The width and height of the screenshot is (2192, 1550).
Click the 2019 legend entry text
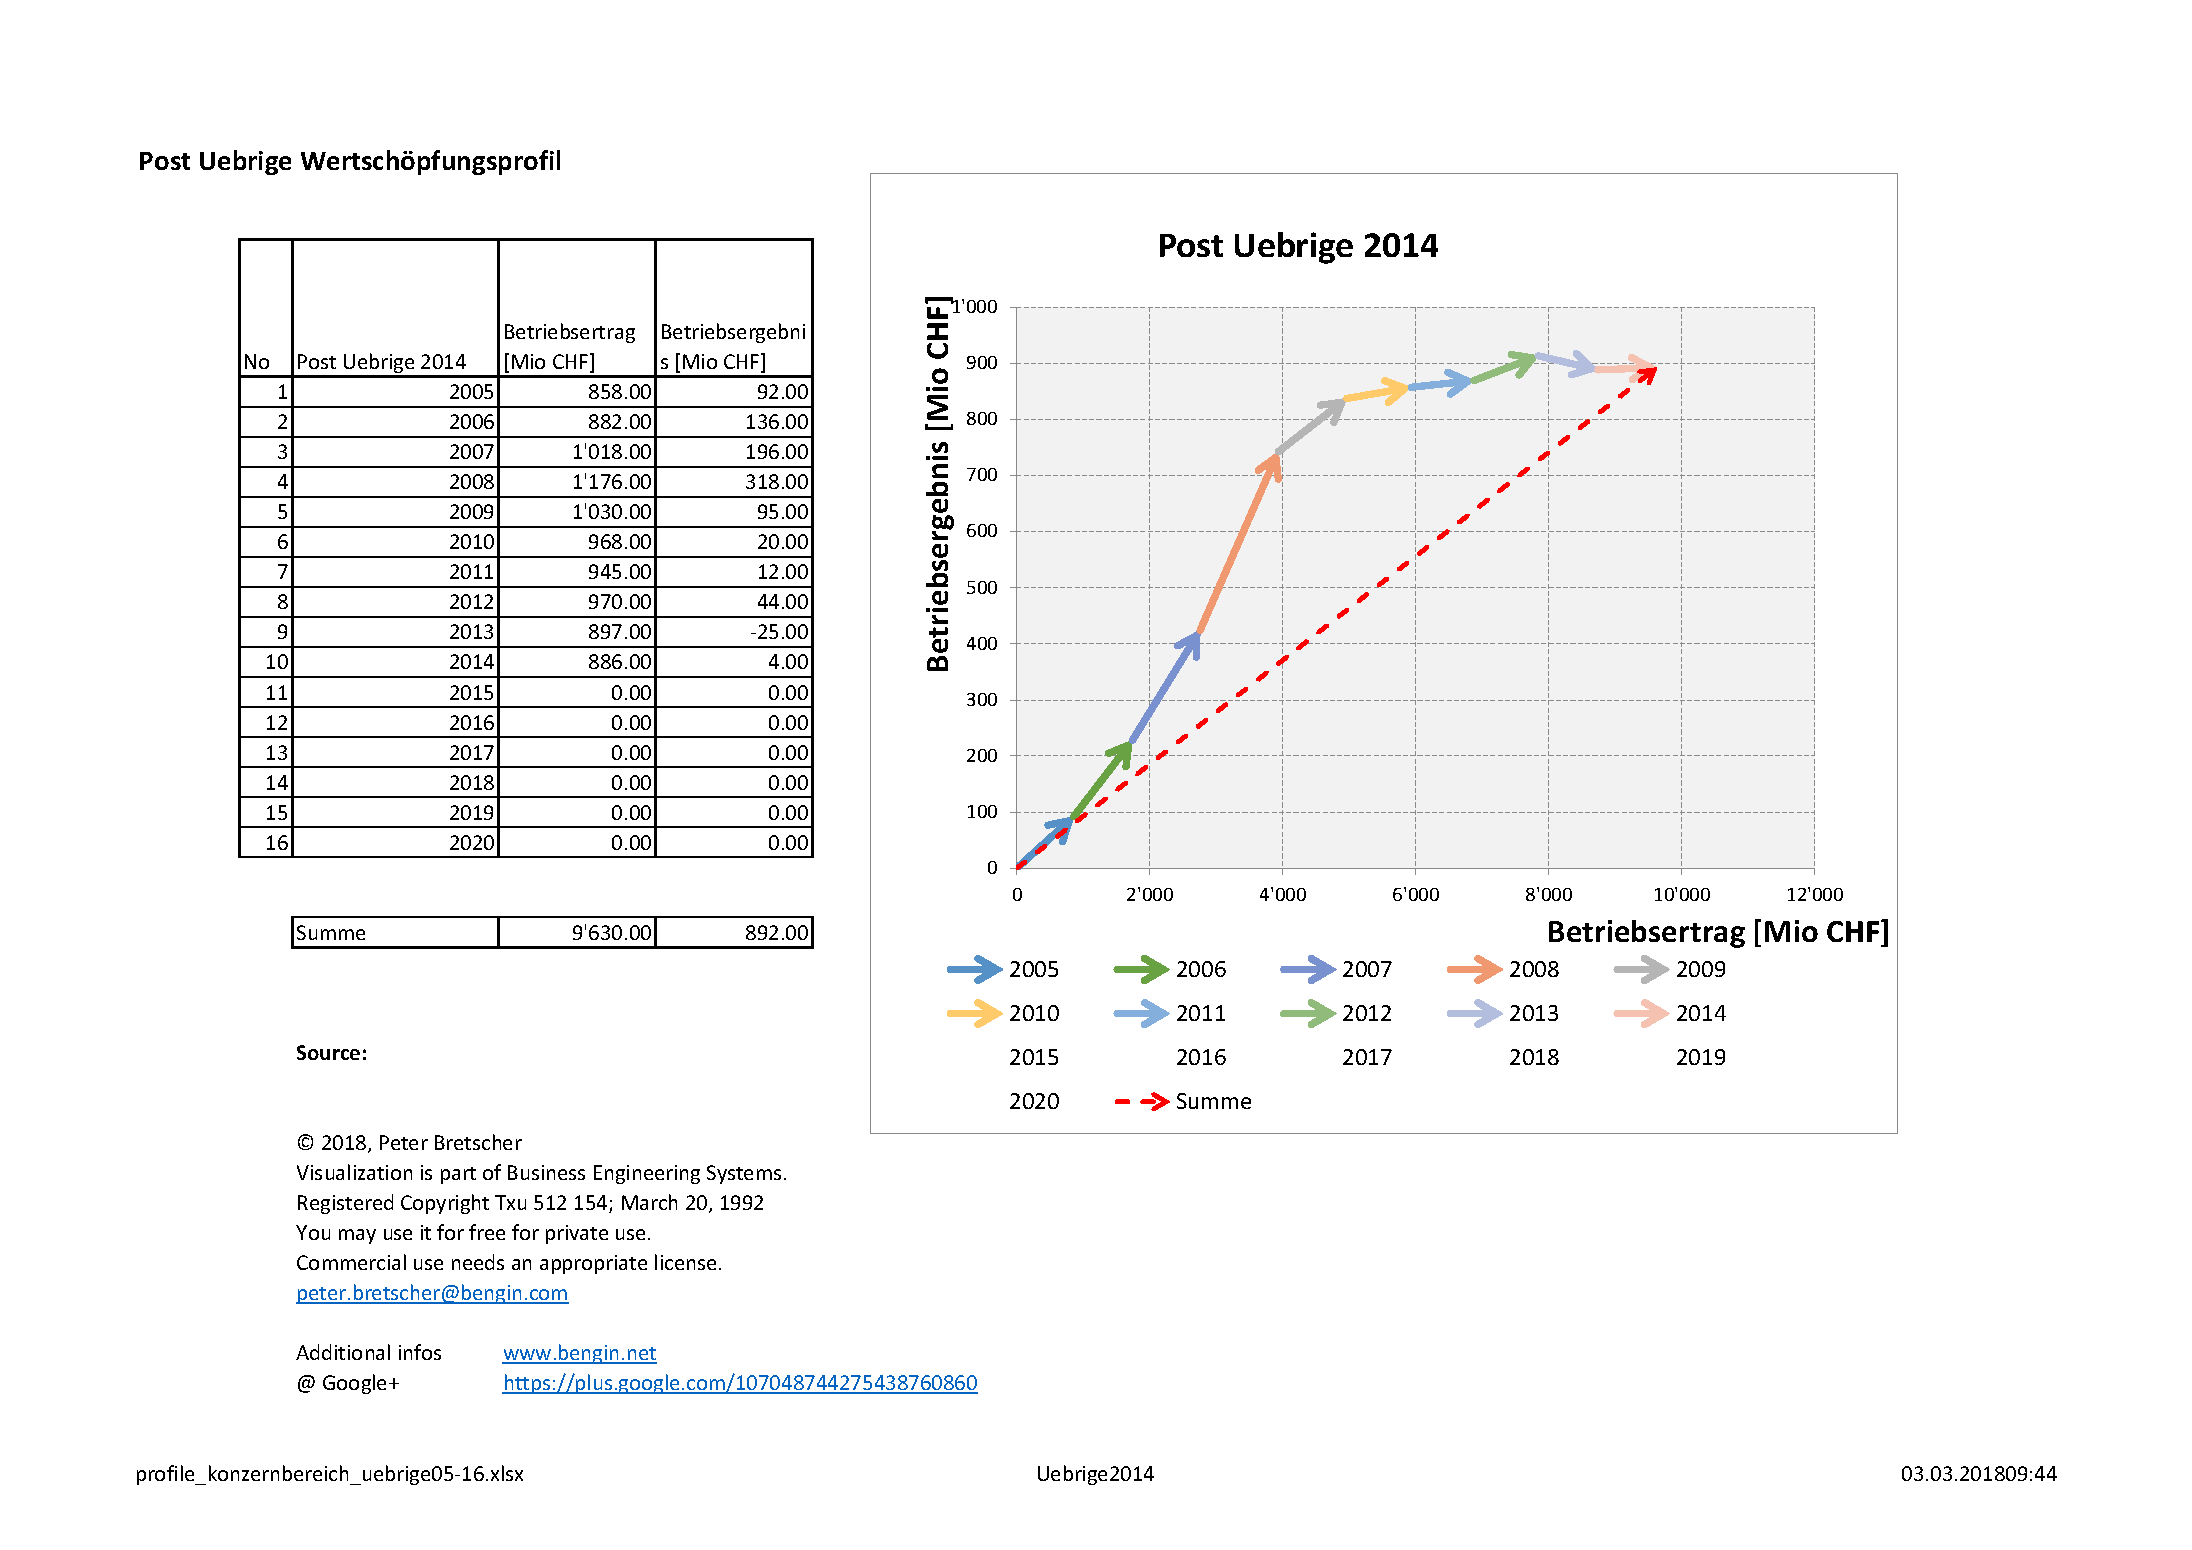coord(1701,1057)
